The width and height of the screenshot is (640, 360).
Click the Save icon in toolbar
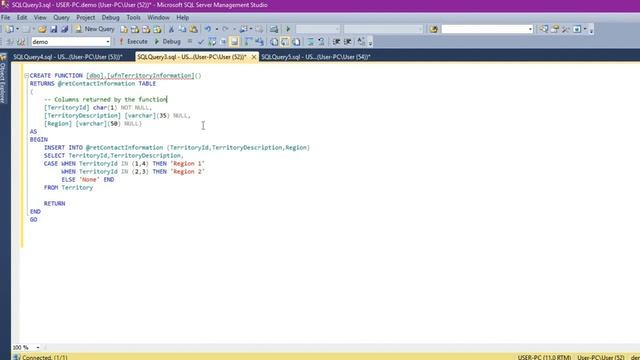click(53, 29)
